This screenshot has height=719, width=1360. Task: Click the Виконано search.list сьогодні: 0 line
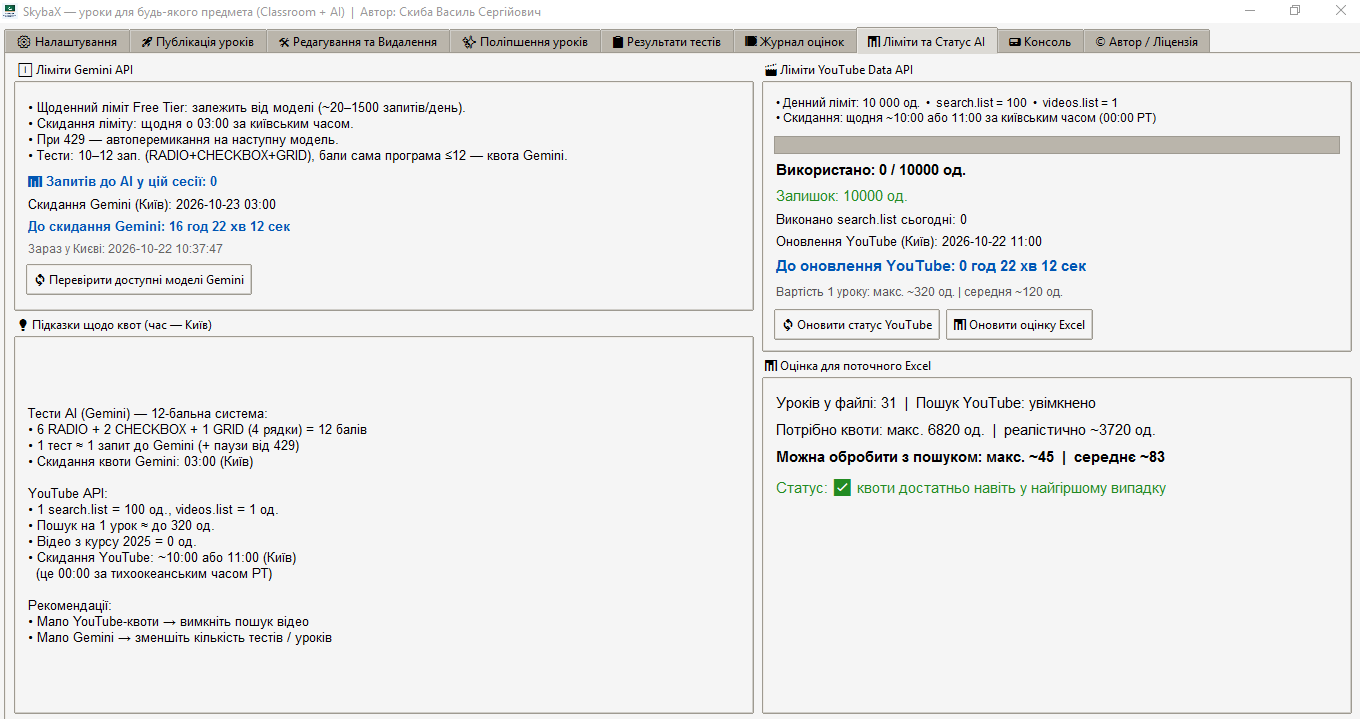[x=871, y=219]
